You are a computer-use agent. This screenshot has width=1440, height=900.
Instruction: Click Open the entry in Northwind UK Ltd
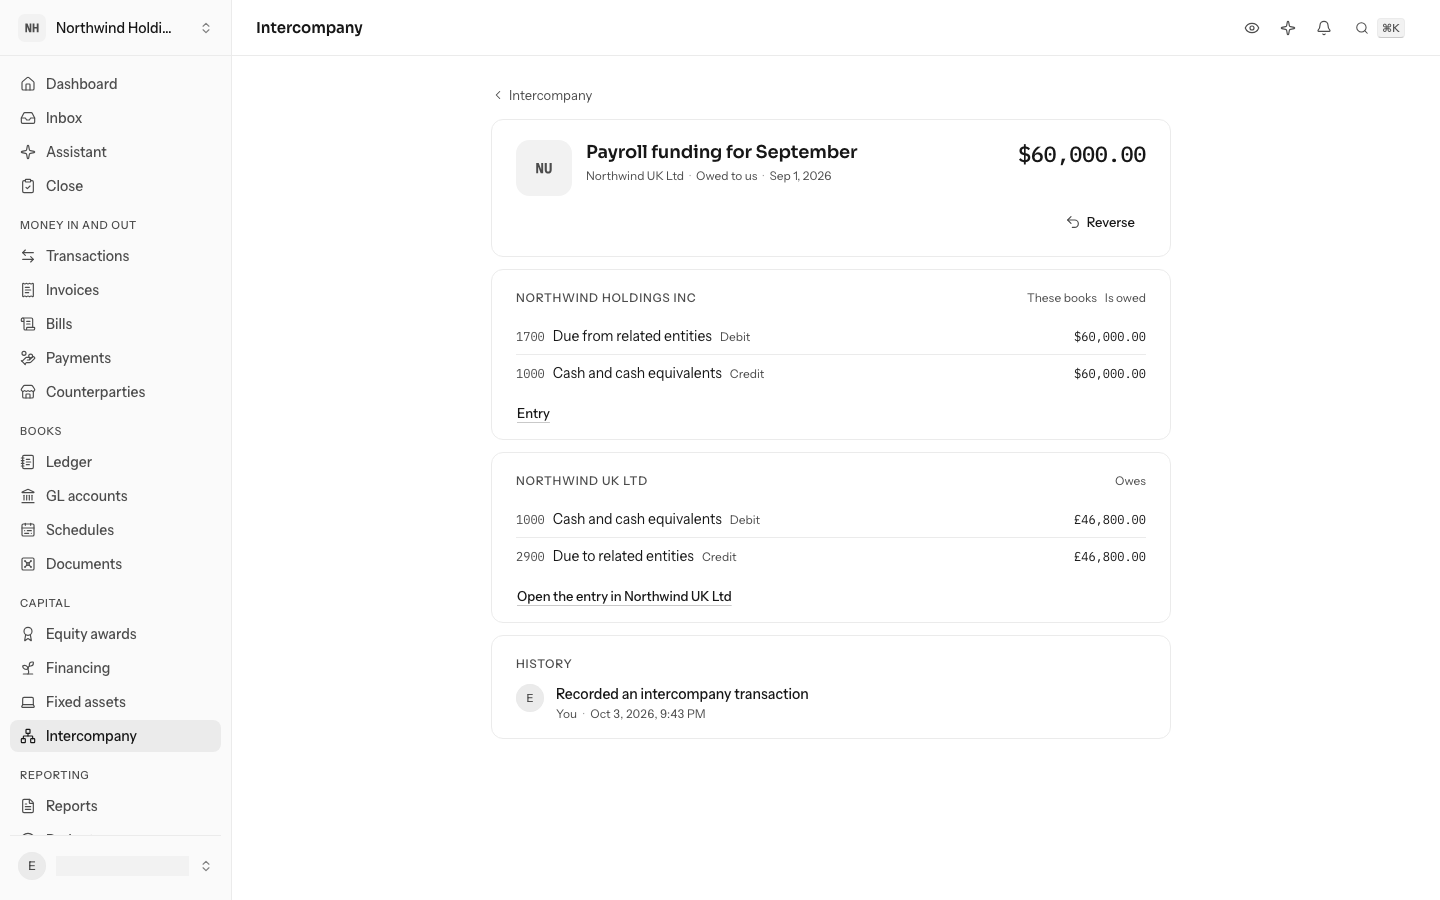coord(624,596)
